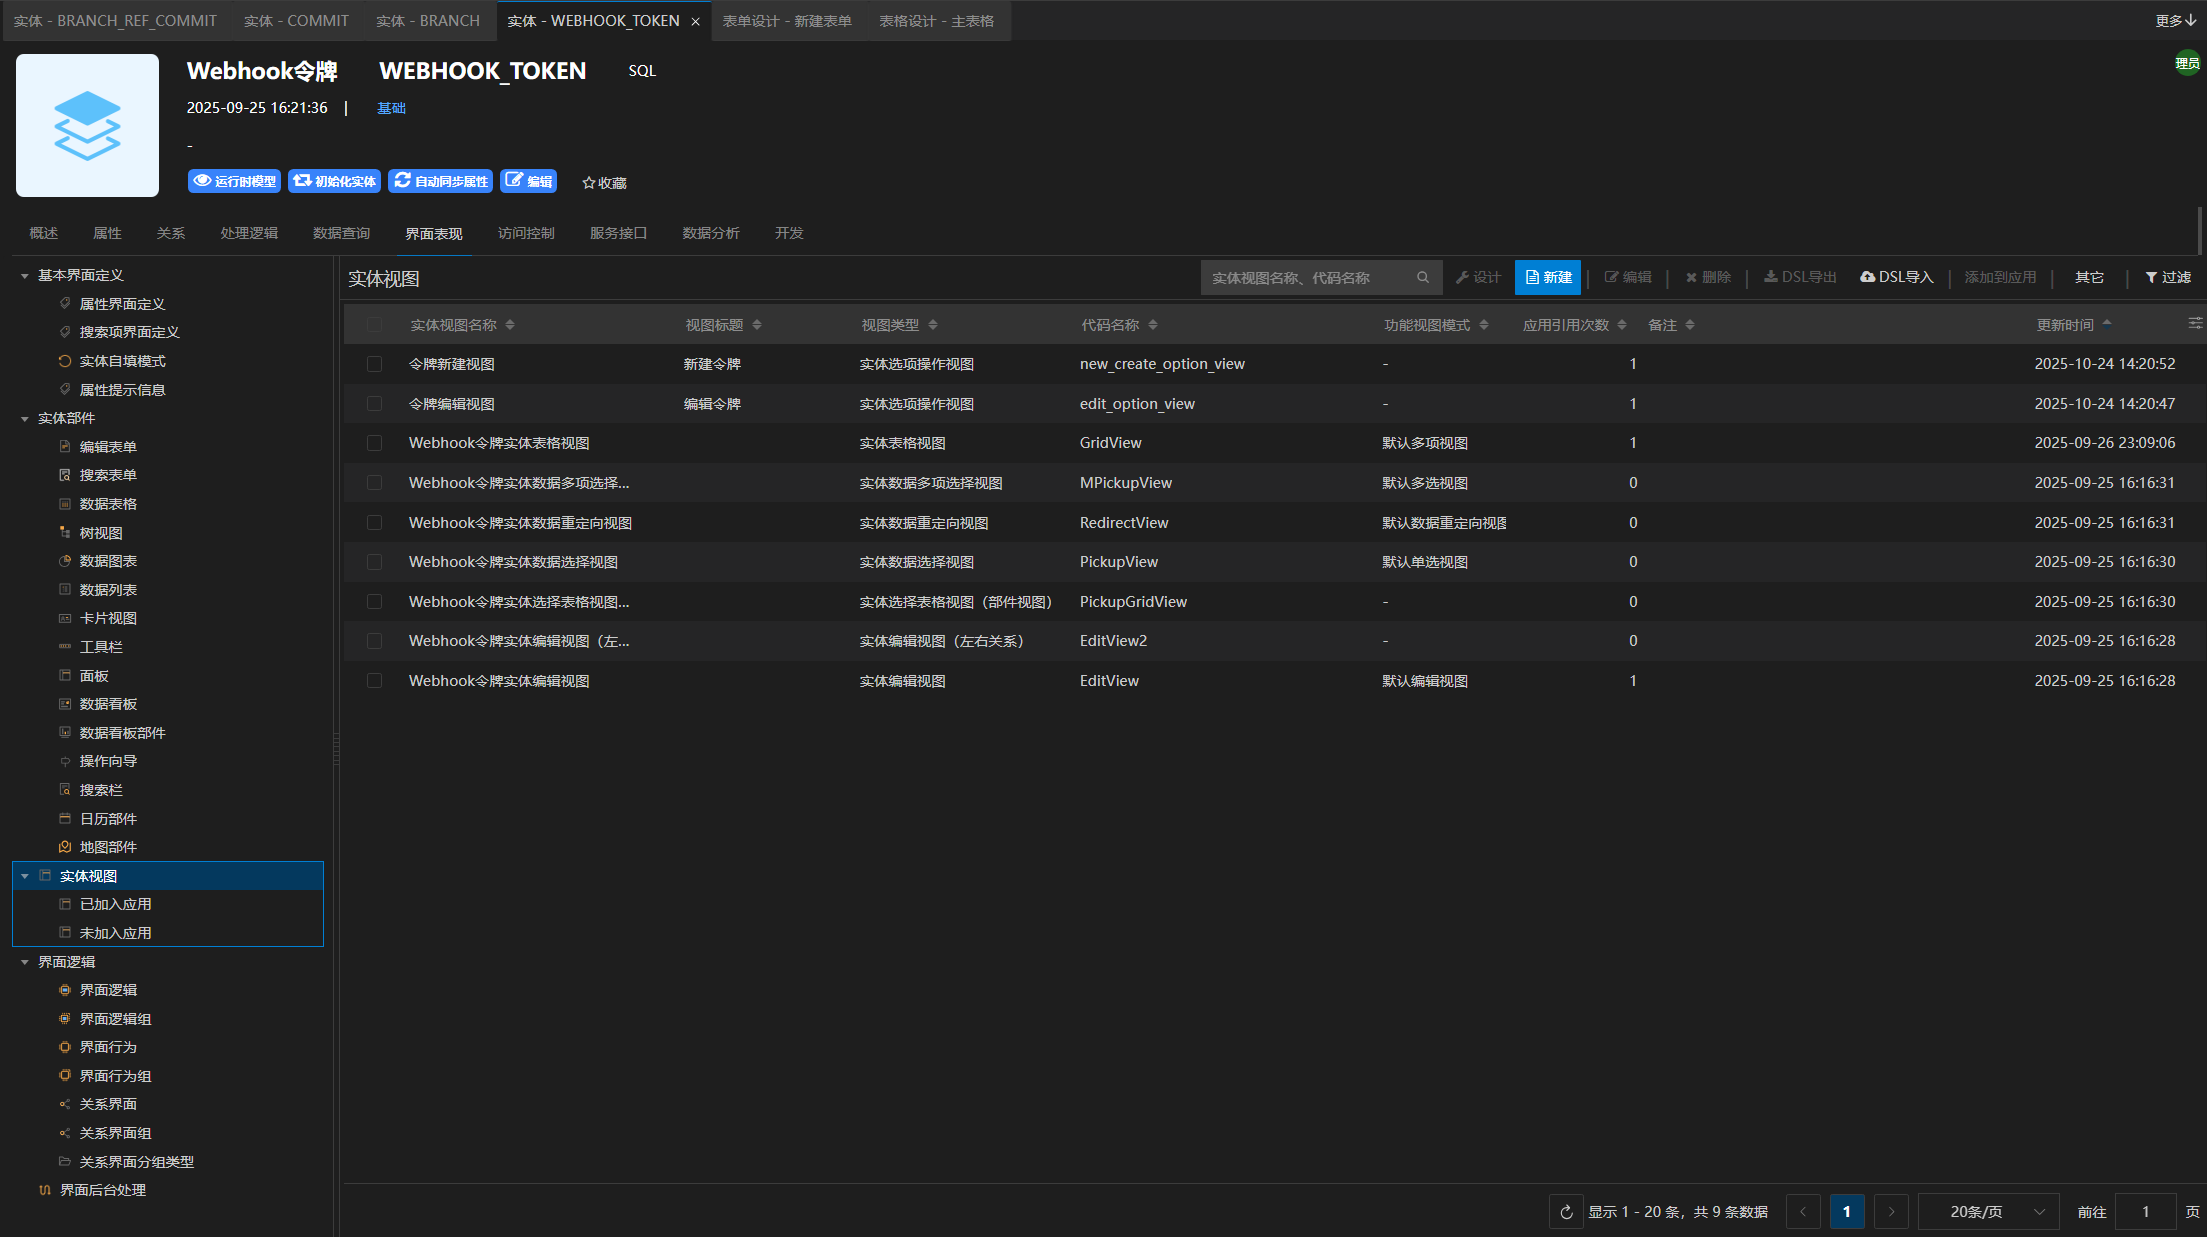2207x1237 pixels.
Task: Open the layered entity logo thumbnail
Action: coord(87,125)
